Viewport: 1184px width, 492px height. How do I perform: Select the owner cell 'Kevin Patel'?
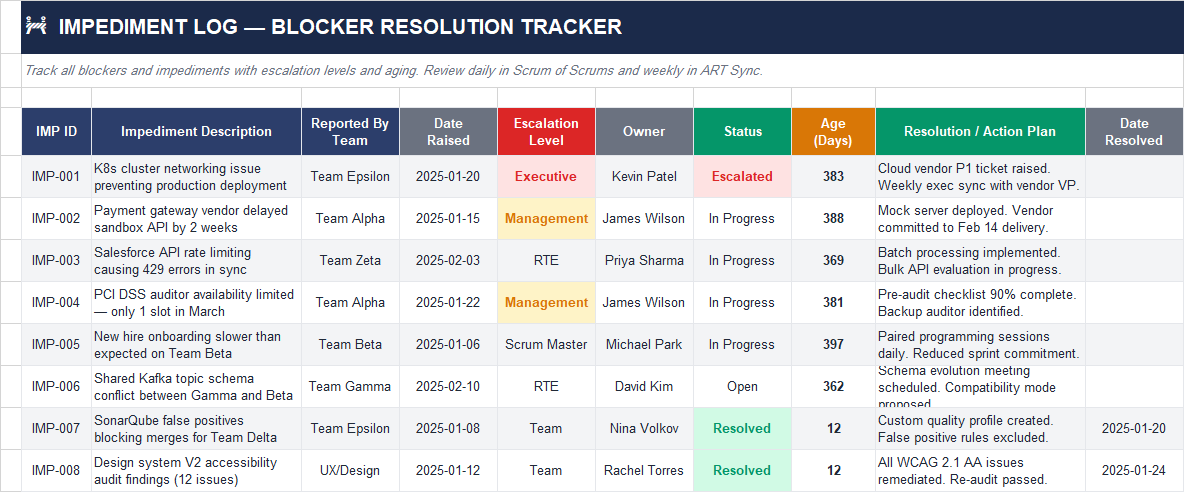pyautogui.click(x=644, y=177)
